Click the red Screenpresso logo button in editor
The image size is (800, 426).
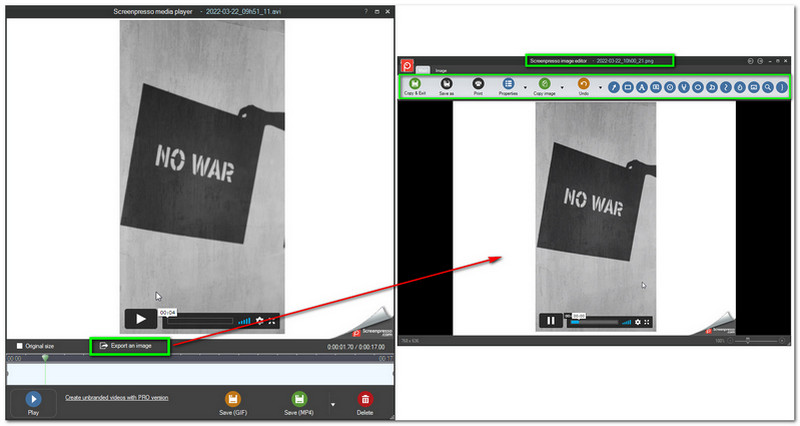click(x=407, y=65)
